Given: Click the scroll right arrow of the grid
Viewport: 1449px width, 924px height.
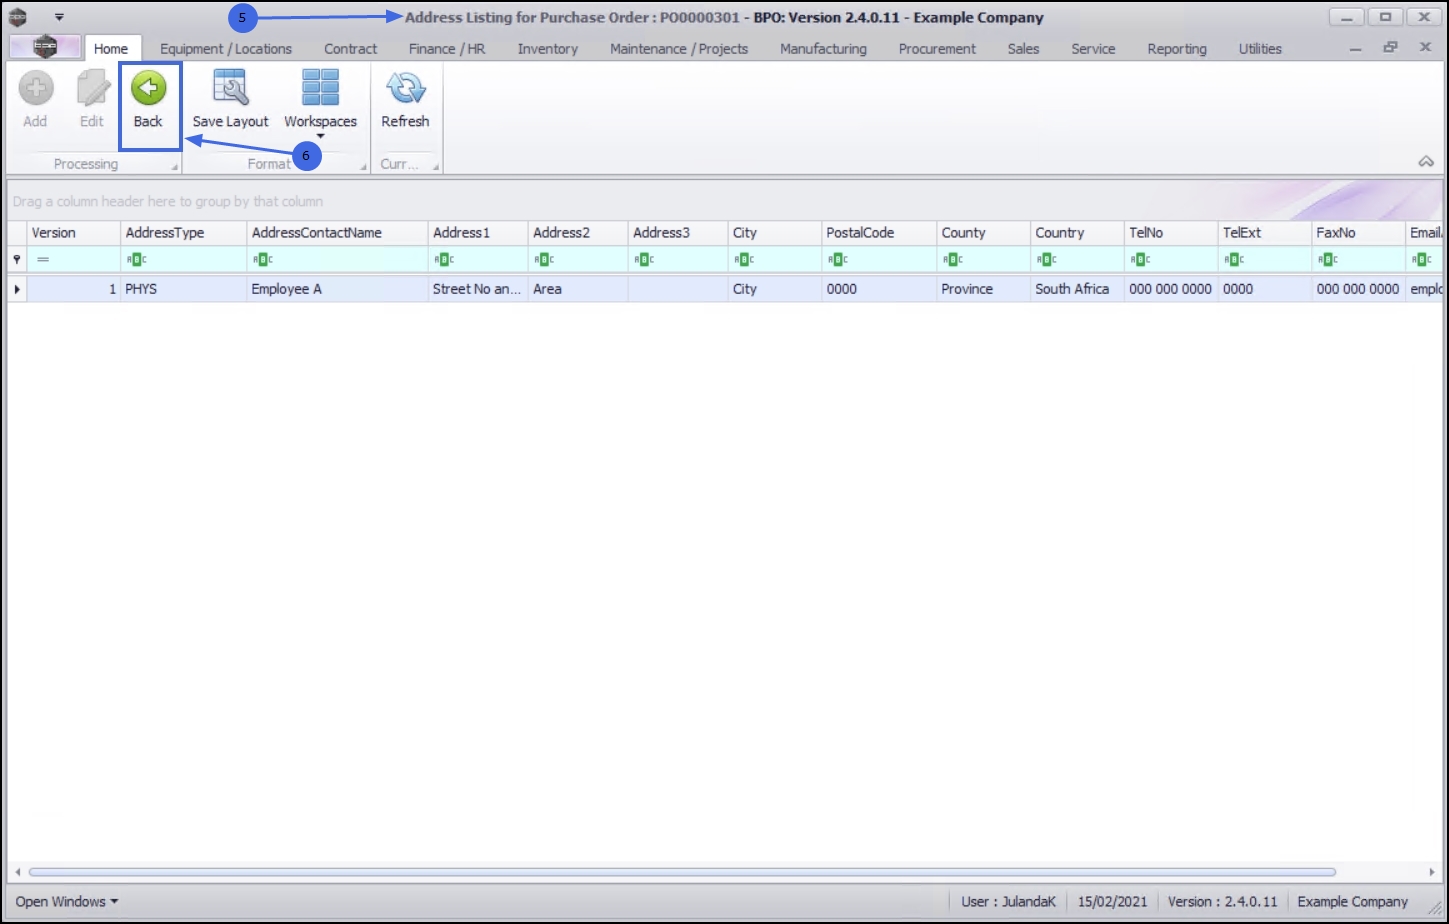Looking at the screenshot, I should pos(1432,872).
